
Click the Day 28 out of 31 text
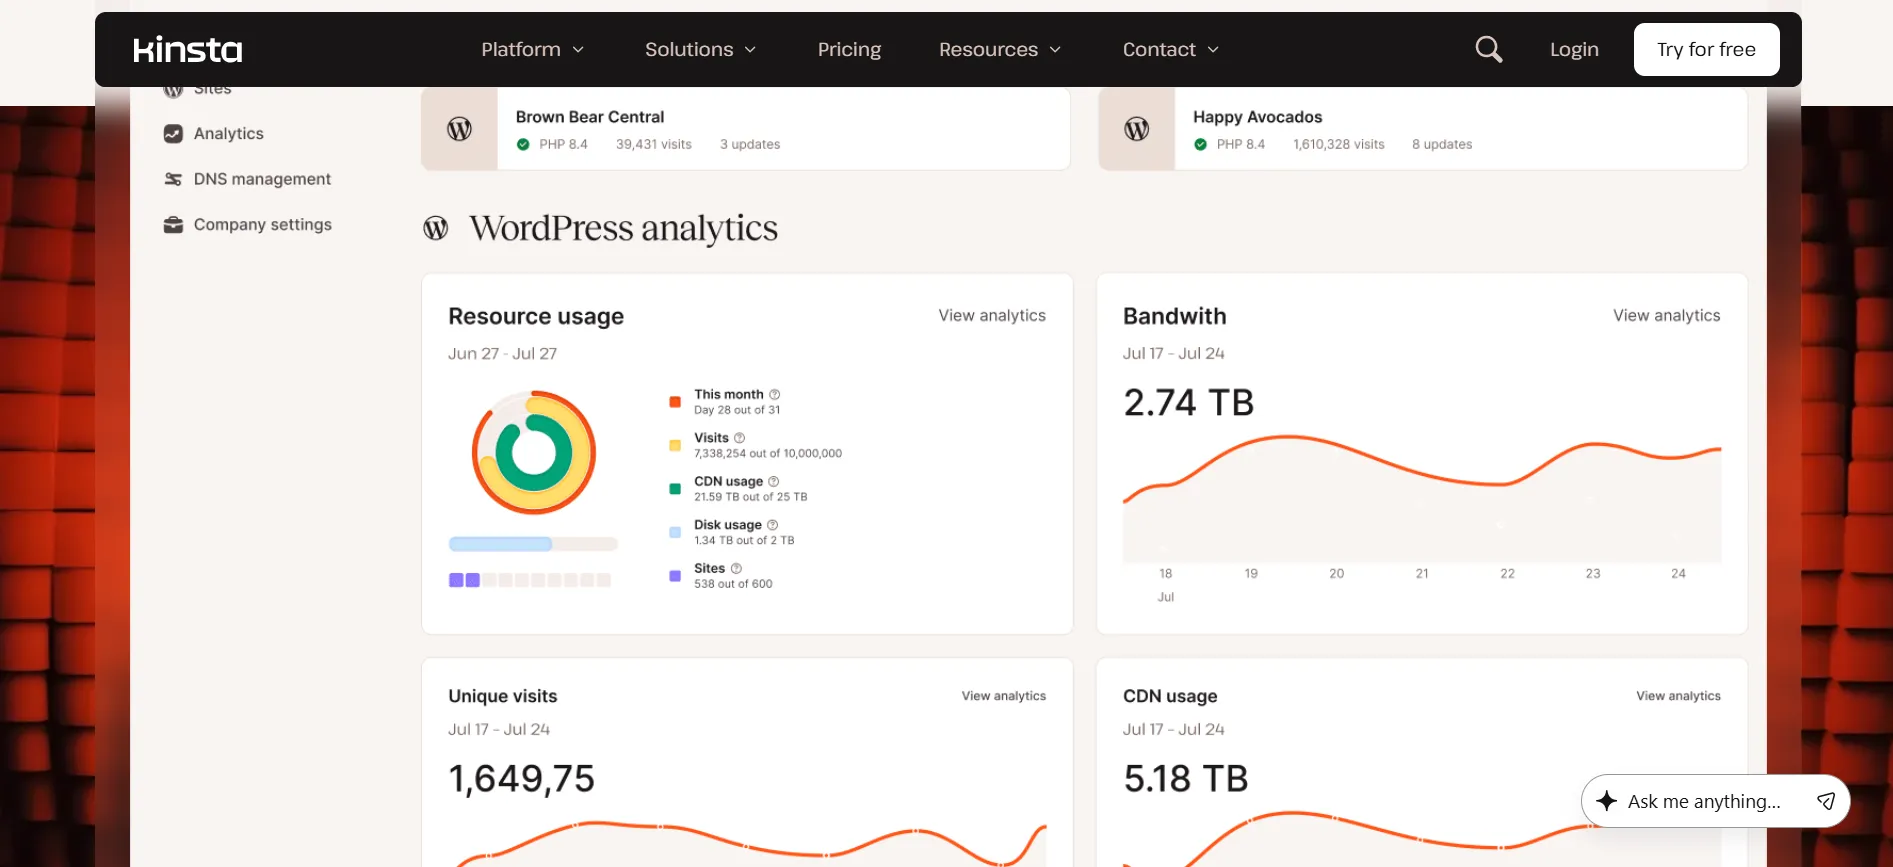(737, 410)
